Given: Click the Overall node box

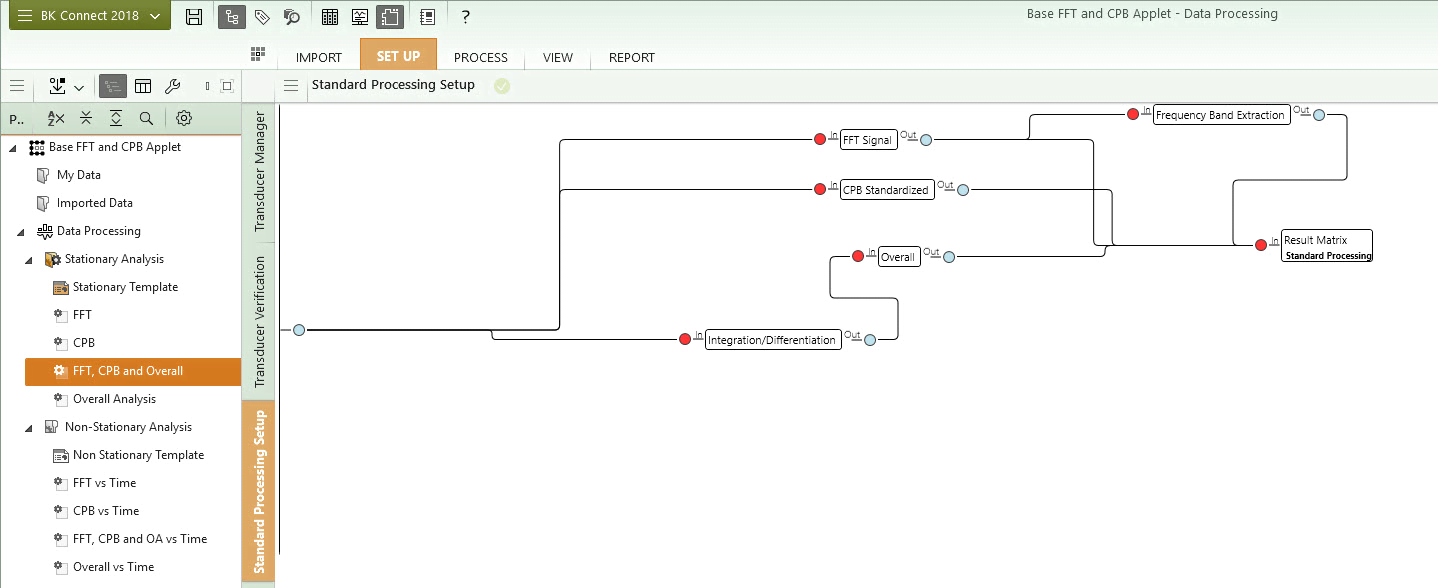Looking at the screenshot, I should coord(898,257).
